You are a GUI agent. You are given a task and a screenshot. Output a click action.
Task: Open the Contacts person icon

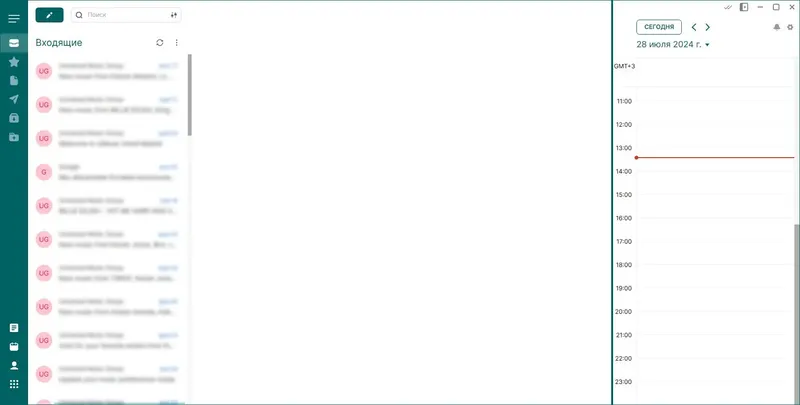(14, 365)
